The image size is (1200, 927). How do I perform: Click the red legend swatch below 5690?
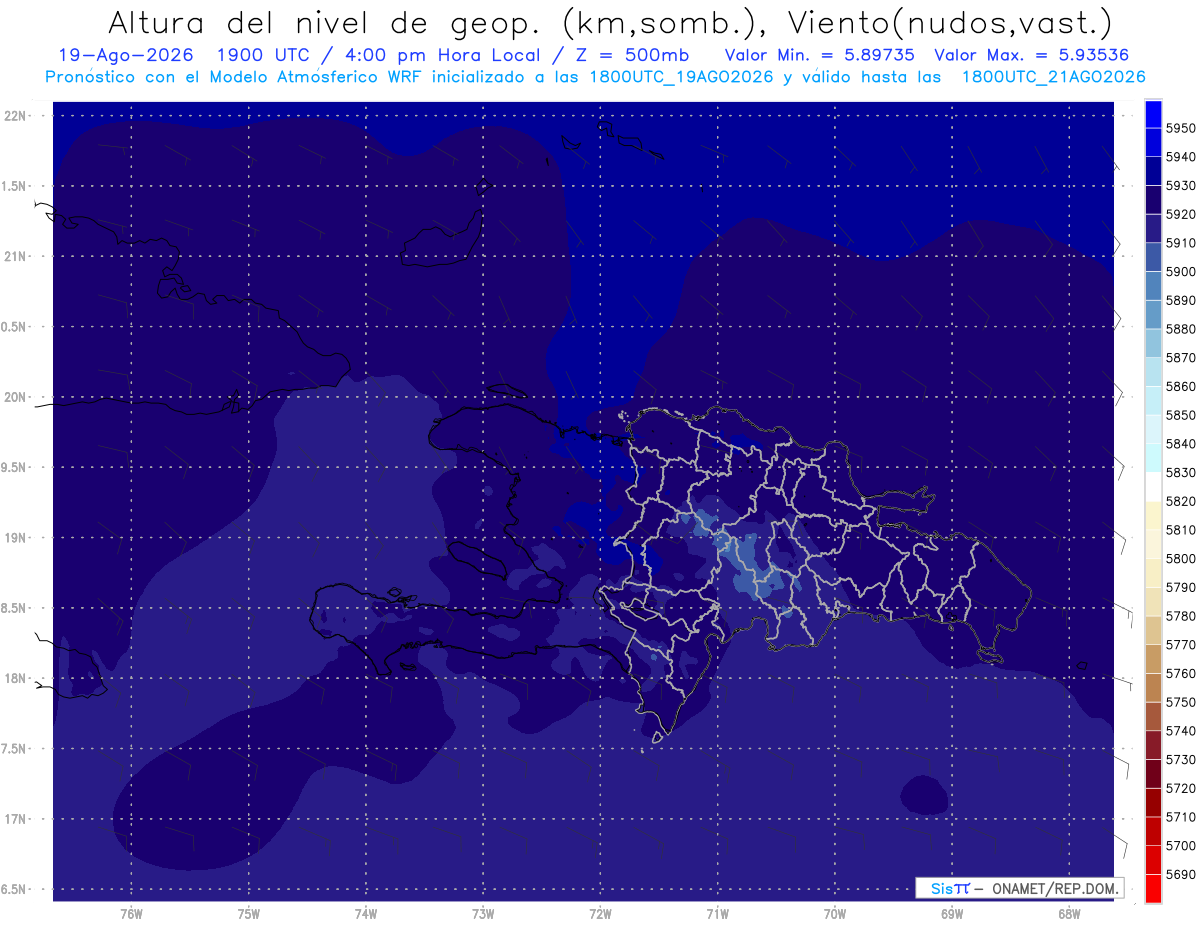1153,887
